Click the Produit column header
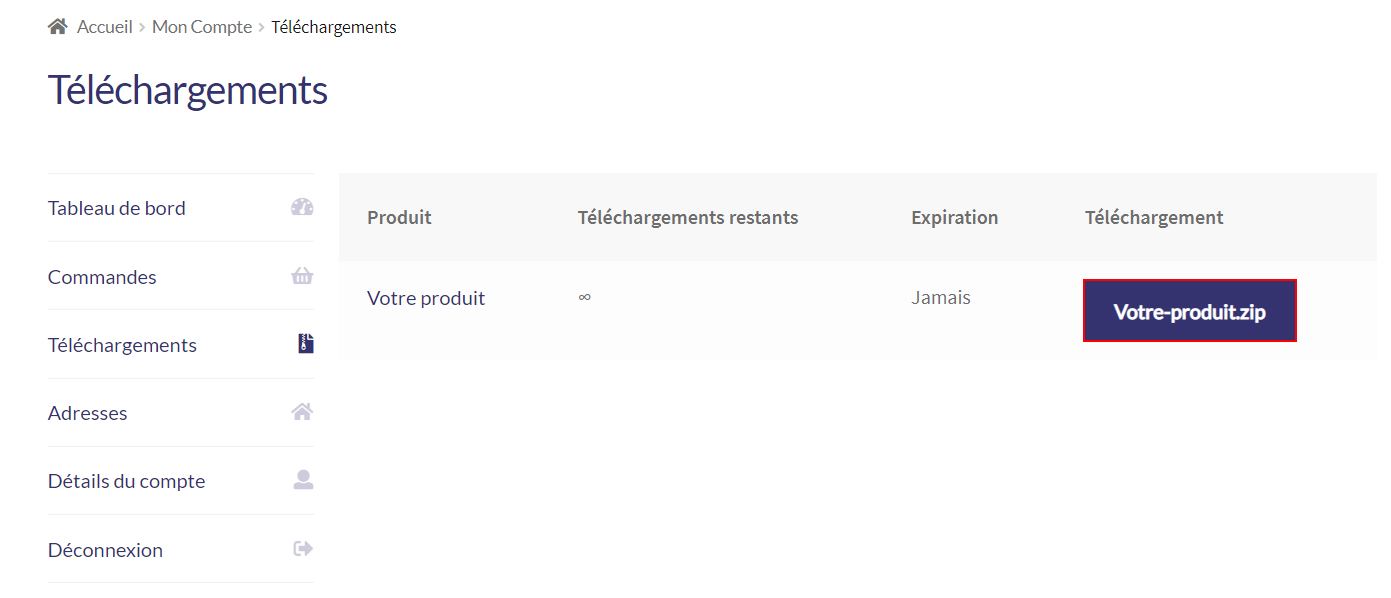This screenshot has width=1391, height=598. (399, 217)
